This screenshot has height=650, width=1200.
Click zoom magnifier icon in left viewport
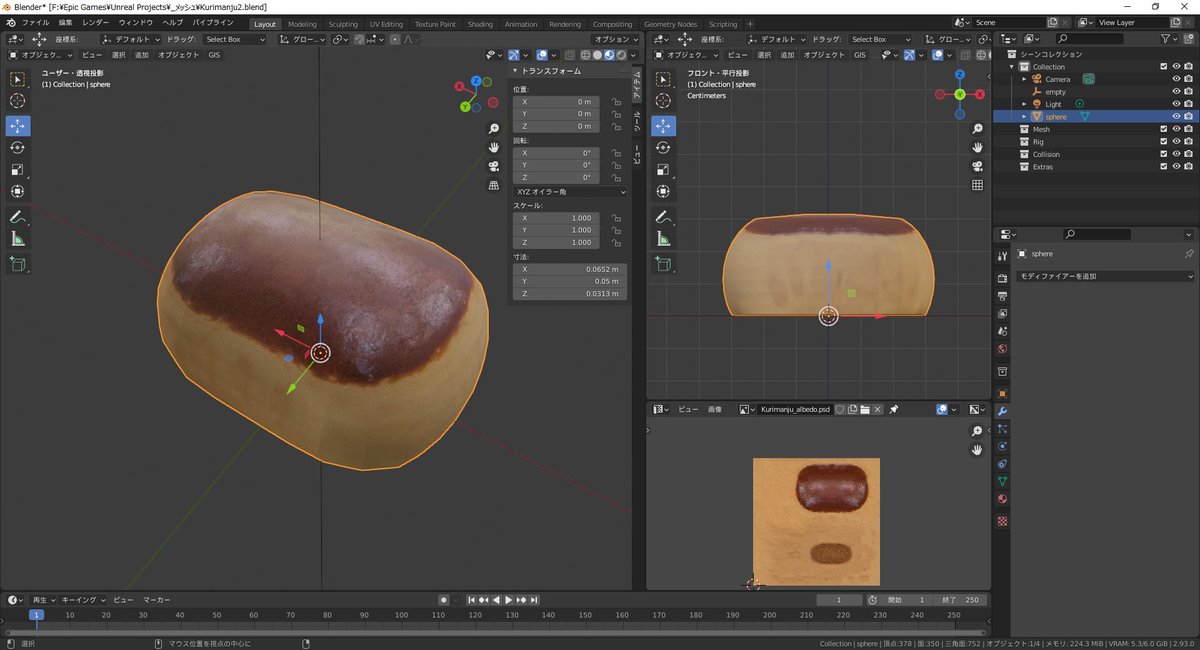(493, 129)
